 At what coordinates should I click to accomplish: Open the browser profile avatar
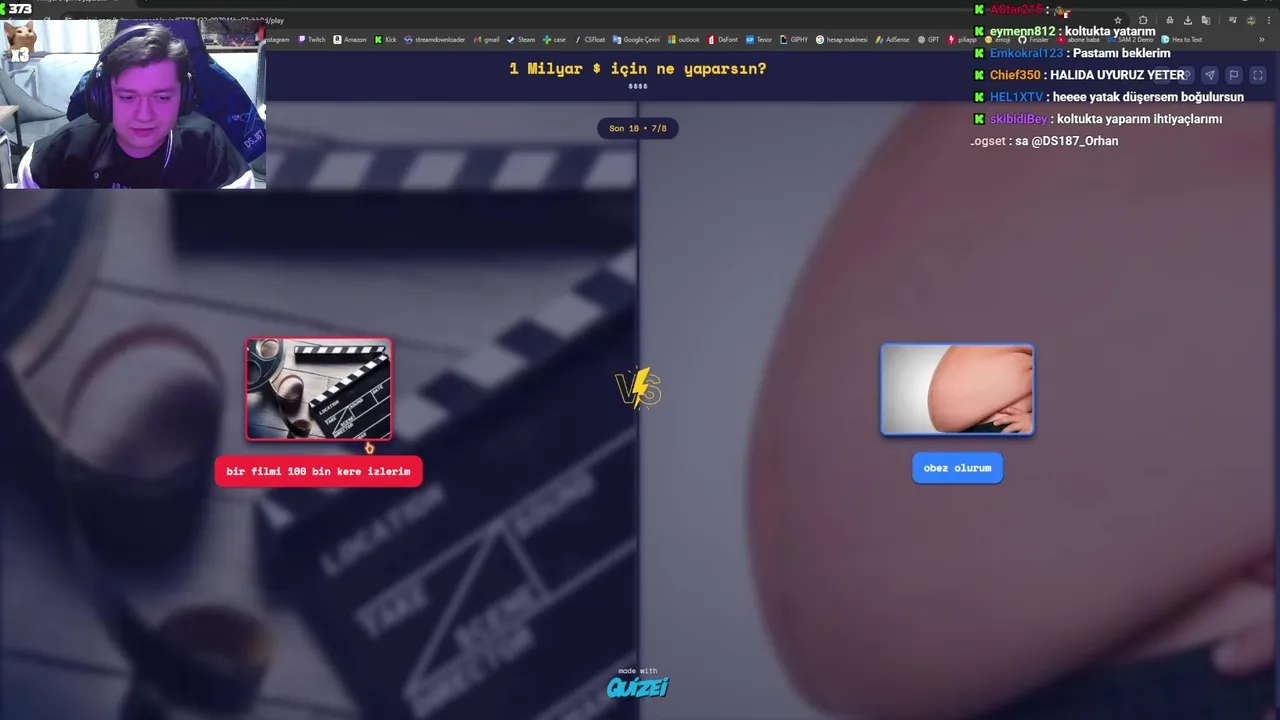[x=1251, y=20]
